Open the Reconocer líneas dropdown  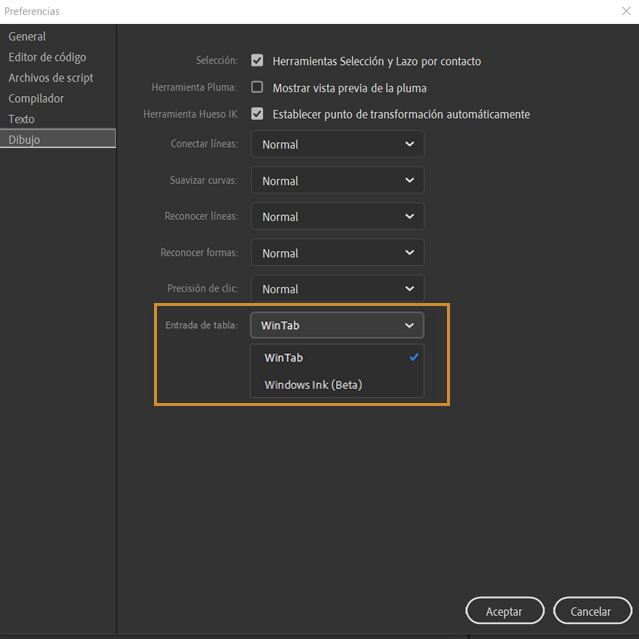pos(337,217)
